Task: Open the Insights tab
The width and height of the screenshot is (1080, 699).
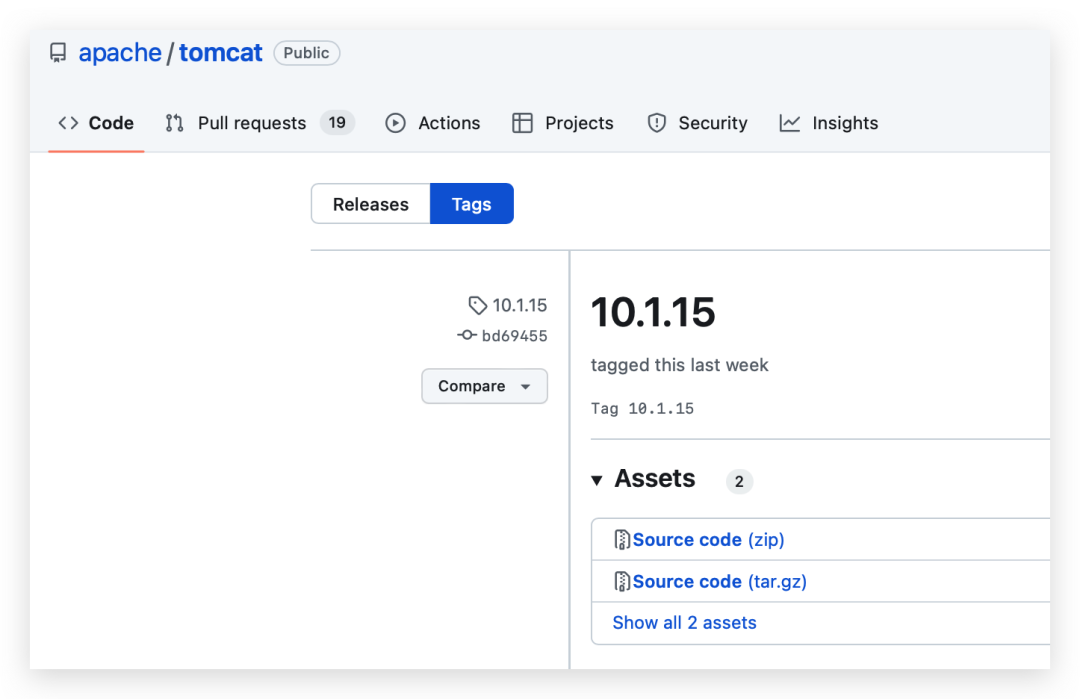Action: point(844,123)
